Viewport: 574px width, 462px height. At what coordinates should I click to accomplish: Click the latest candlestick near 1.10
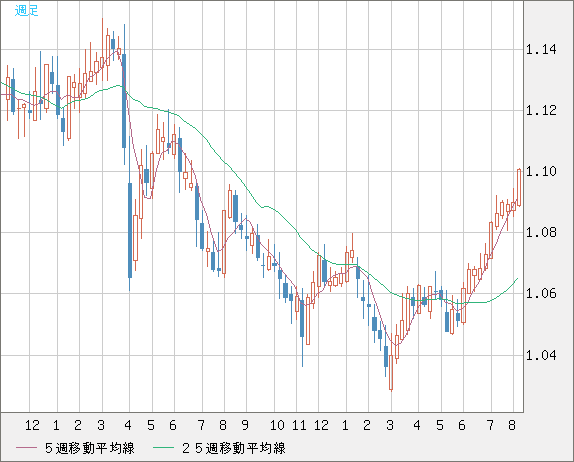tap(519, 187)
